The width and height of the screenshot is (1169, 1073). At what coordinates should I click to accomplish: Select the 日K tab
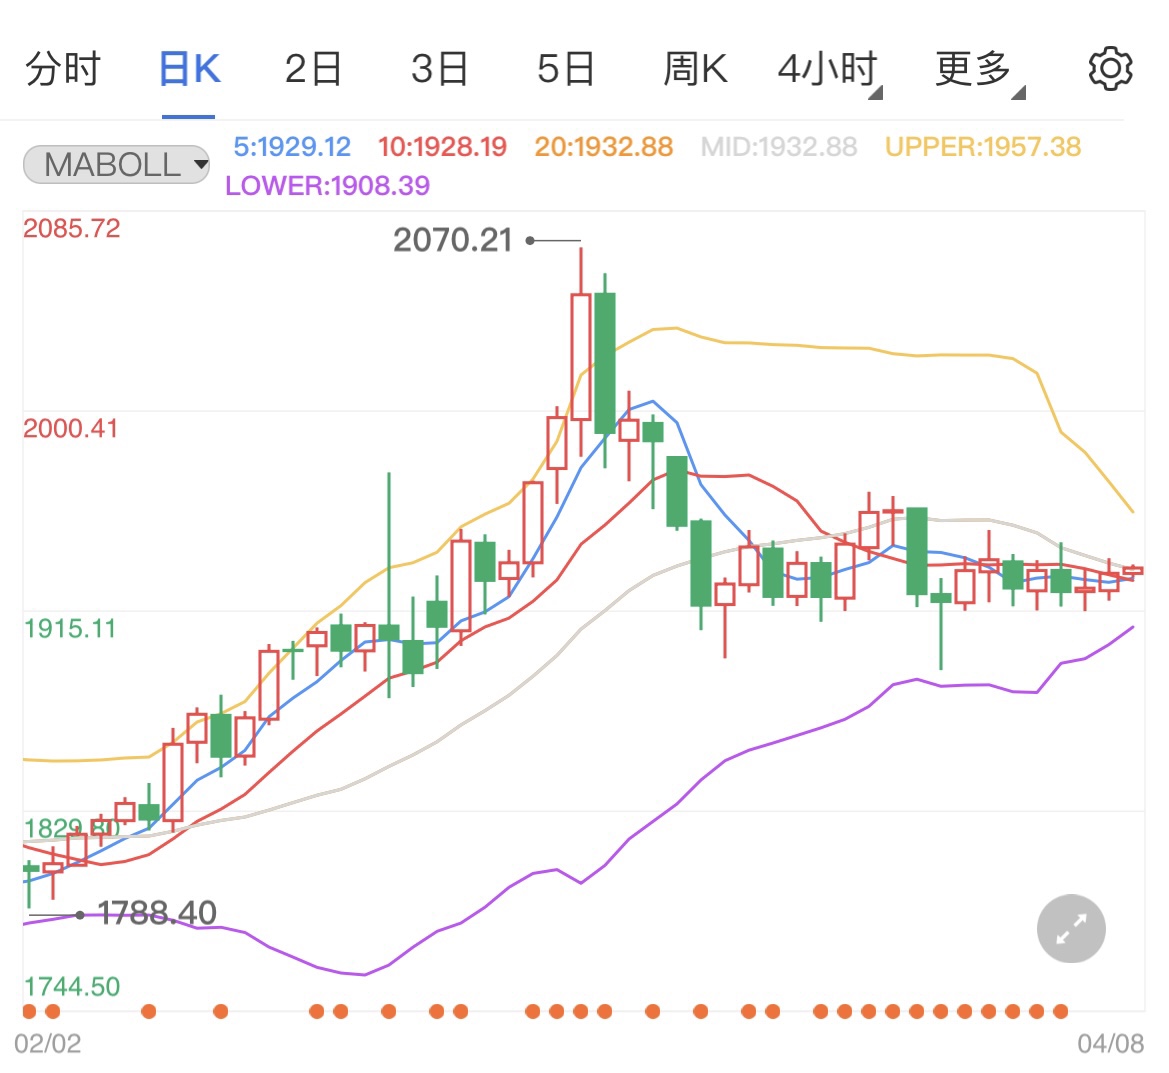[189, 69]
